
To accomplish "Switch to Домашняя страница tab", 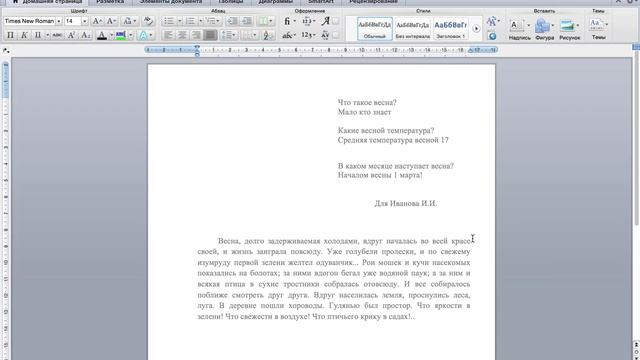I will [48, 2].
